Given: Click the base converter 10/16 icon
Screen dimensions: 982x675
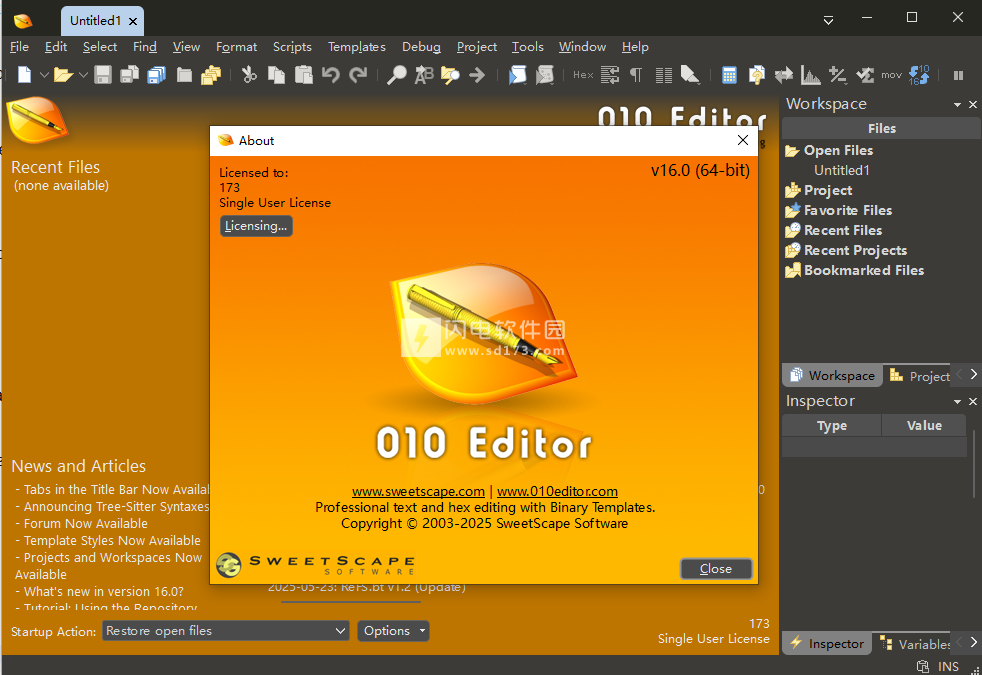Looking at the screenshot, I should 919,75.
